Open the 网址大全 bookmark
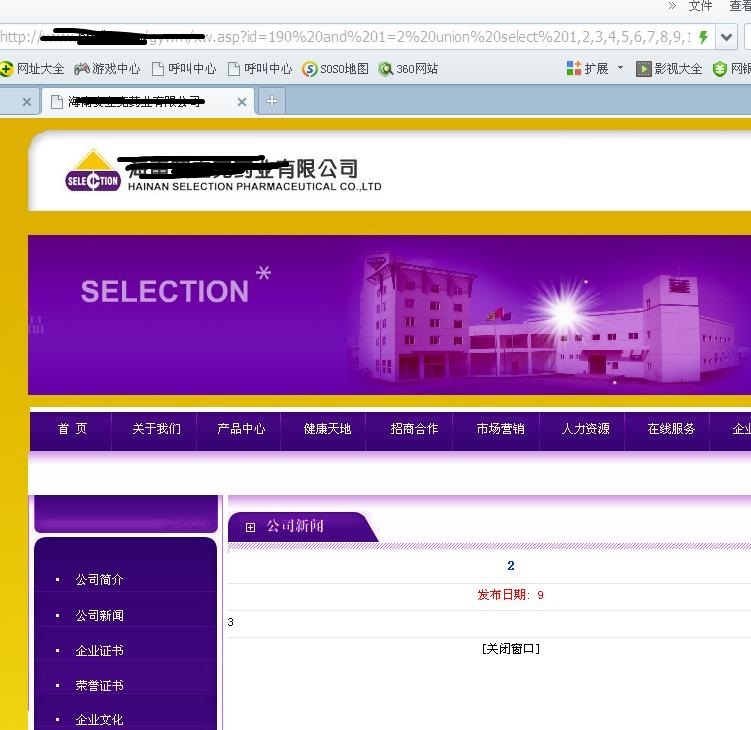The image size is (751, 730). point(32,69)
